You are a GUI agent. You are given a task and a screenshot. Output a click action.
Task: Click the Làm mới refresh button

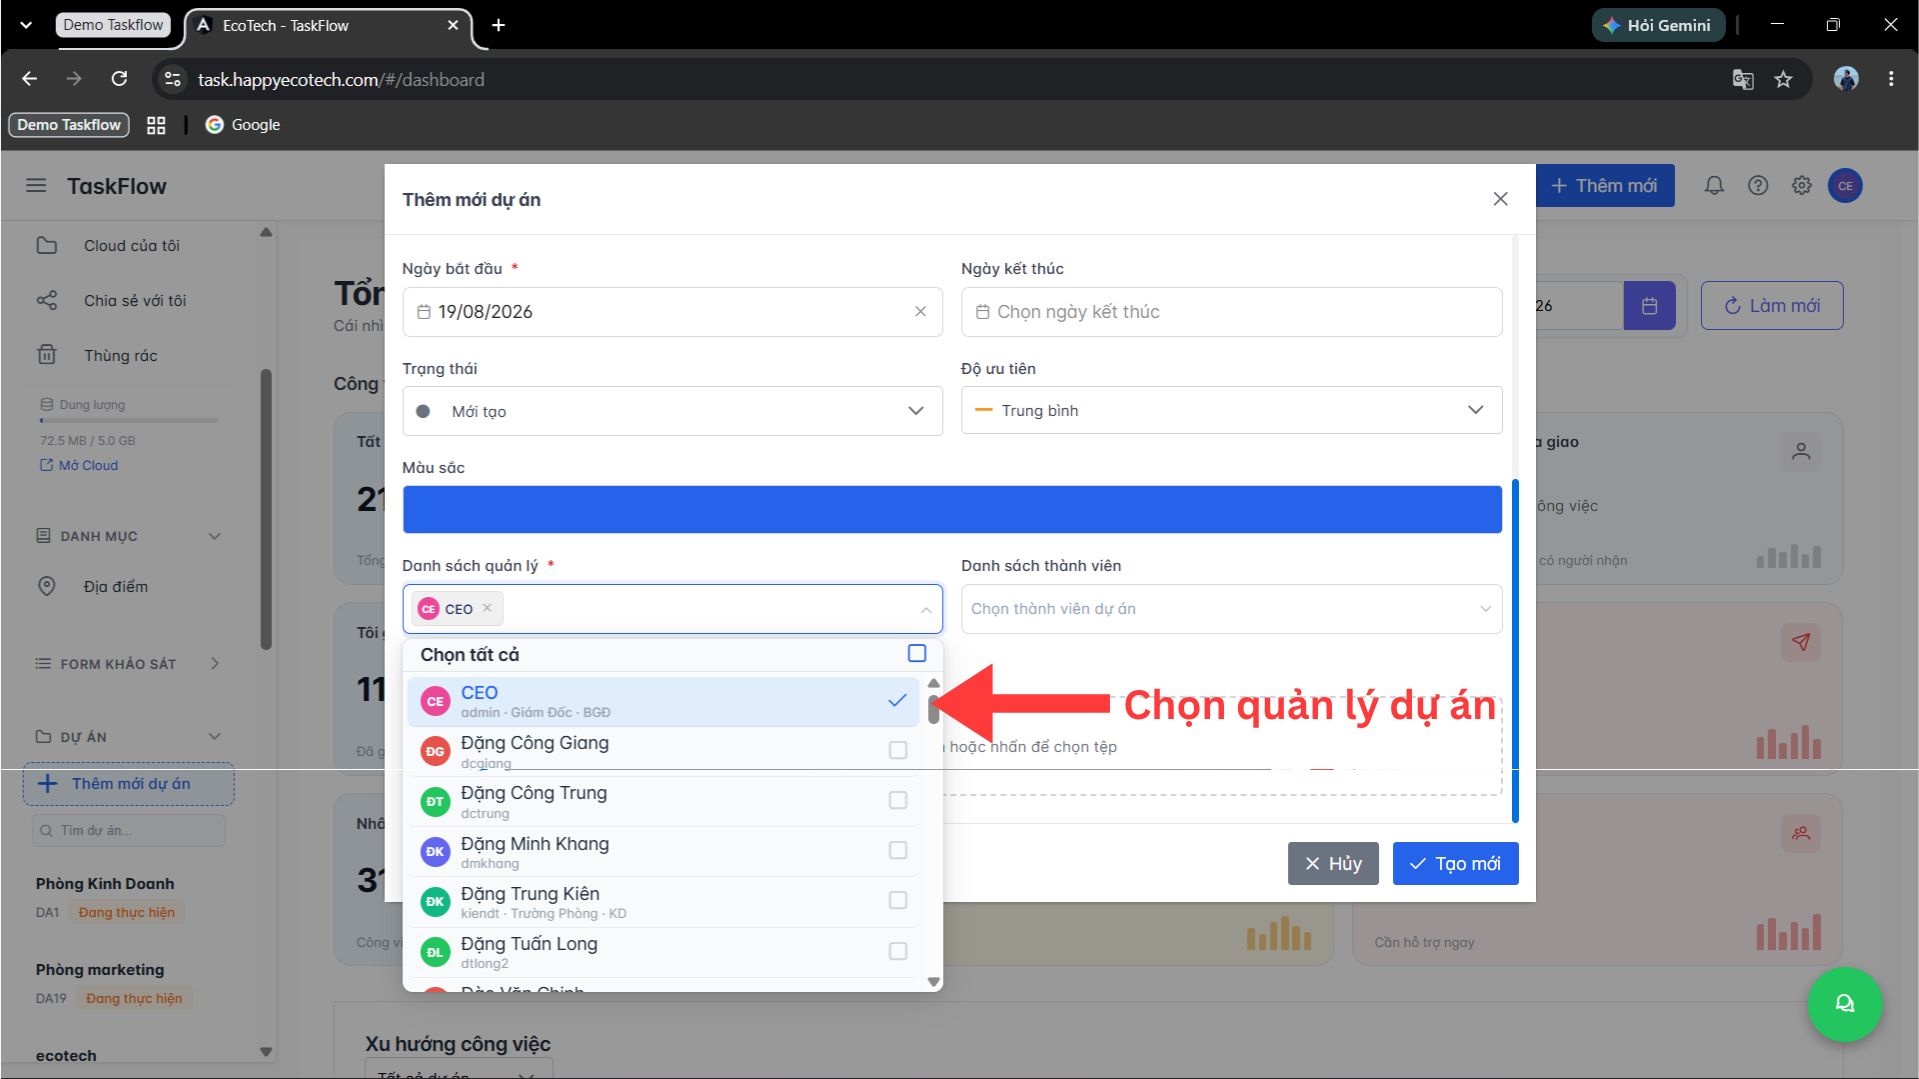1771,306
